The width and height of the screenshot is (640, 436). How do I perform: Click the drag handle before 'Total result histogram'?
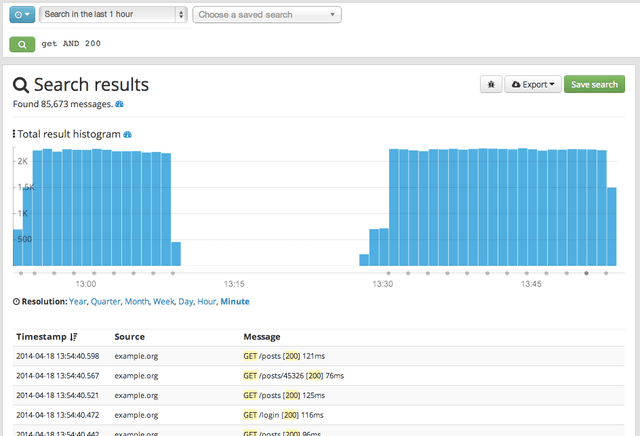coord(14,134)
